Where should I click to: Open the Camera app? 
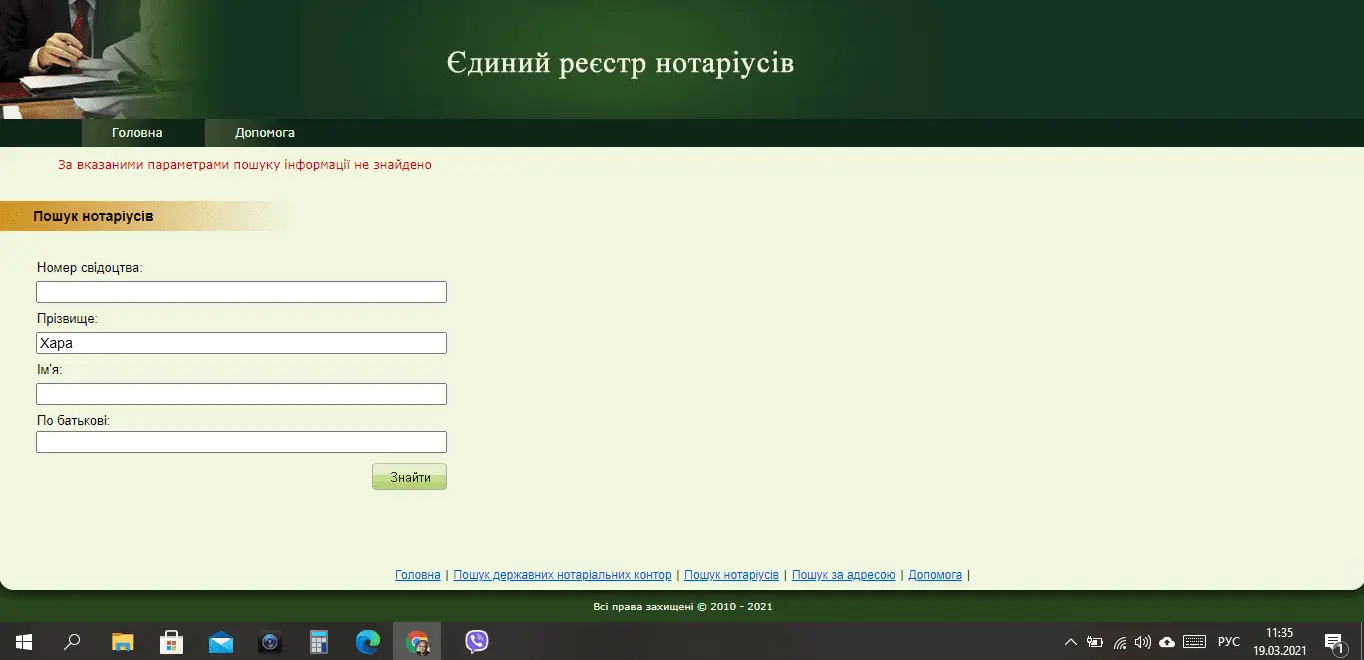click(x=269, y=641)
